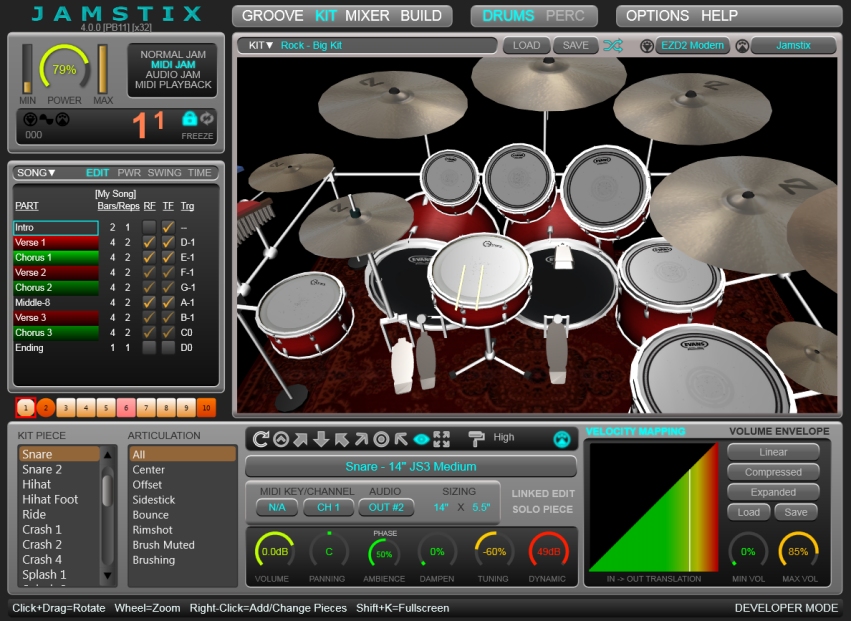The width and height of the screenshot is (851, 621).
Task: Open the Jamstix output mapping dropdown
Action: point(793,46)
